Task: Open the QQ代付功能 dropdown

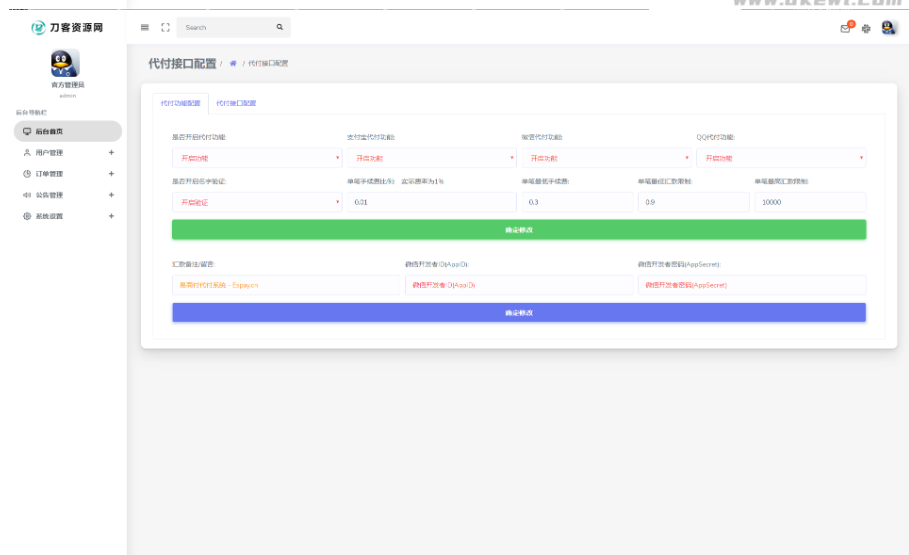Action: click(781, 158)
